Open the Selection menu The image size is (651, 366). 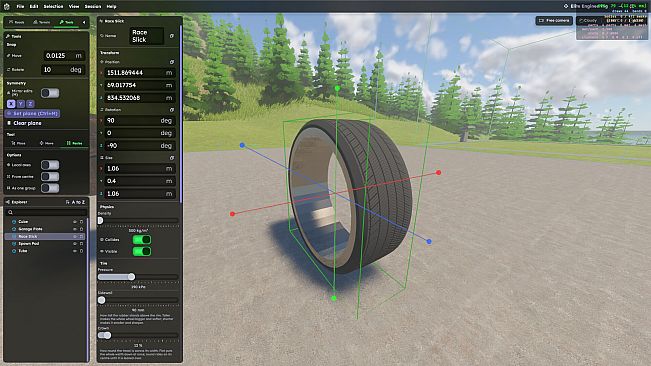pyautogui.click(x=54, y=7)
